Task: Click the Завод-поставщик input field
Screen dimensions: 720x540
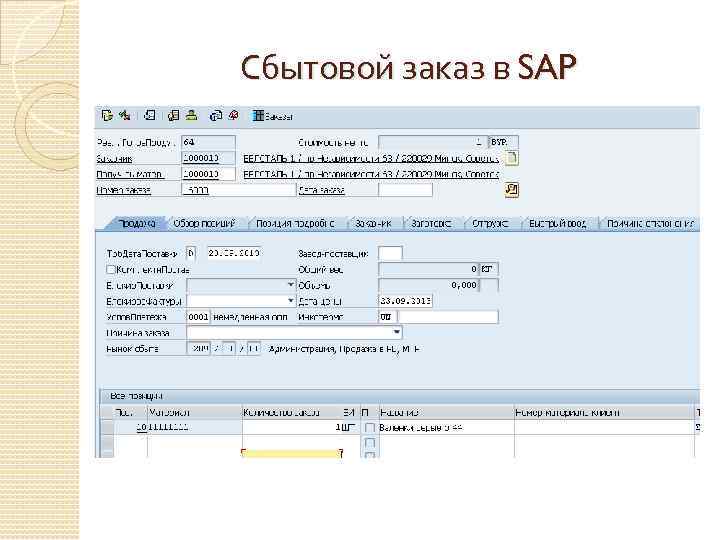Action: tap(390, 253)
